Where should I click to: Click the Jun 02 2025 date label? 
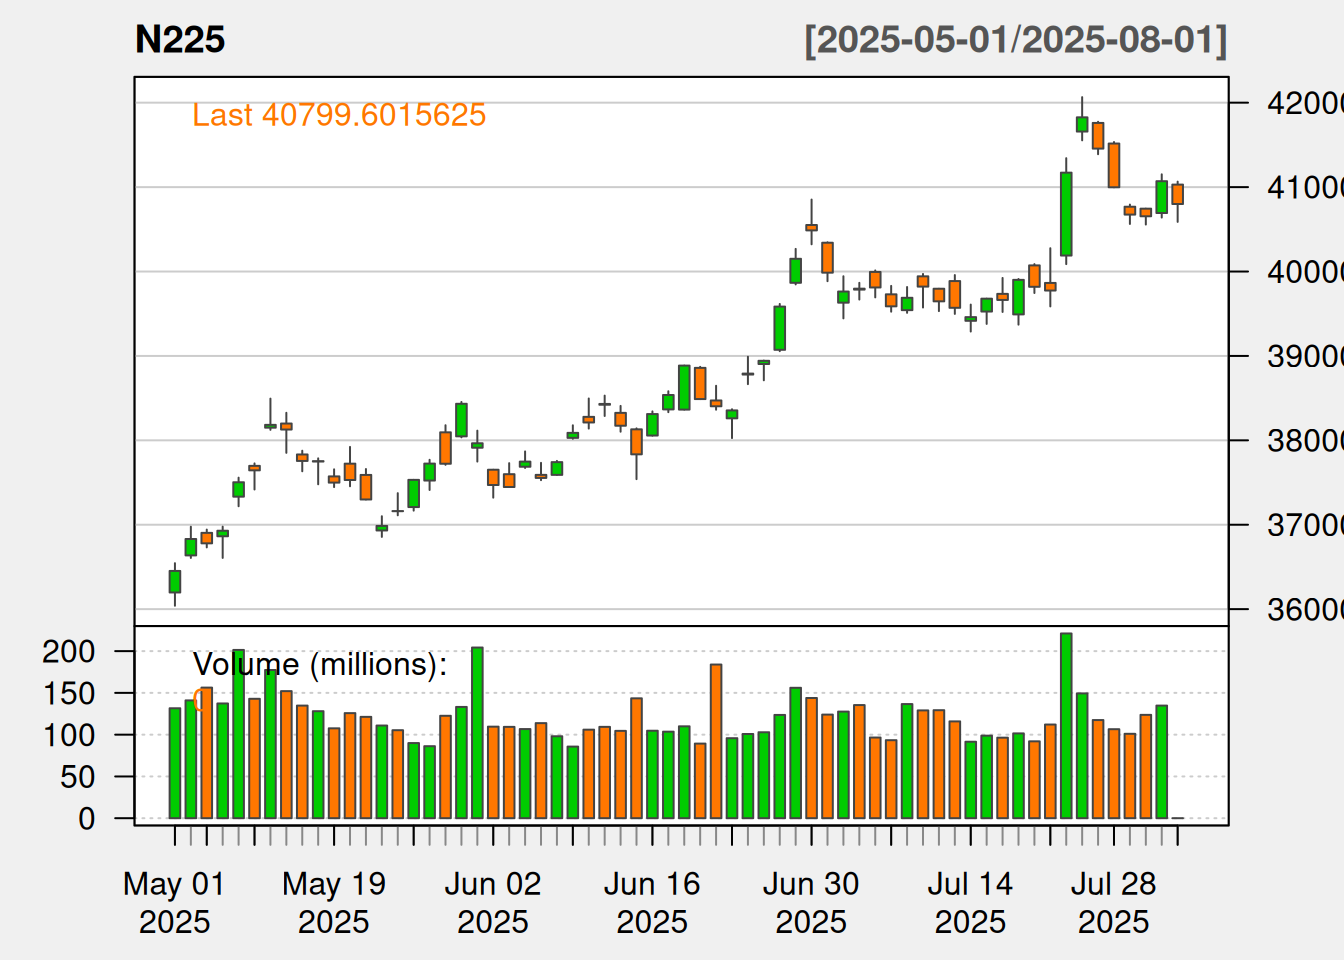pyautogui.click(x=492, y=902)
